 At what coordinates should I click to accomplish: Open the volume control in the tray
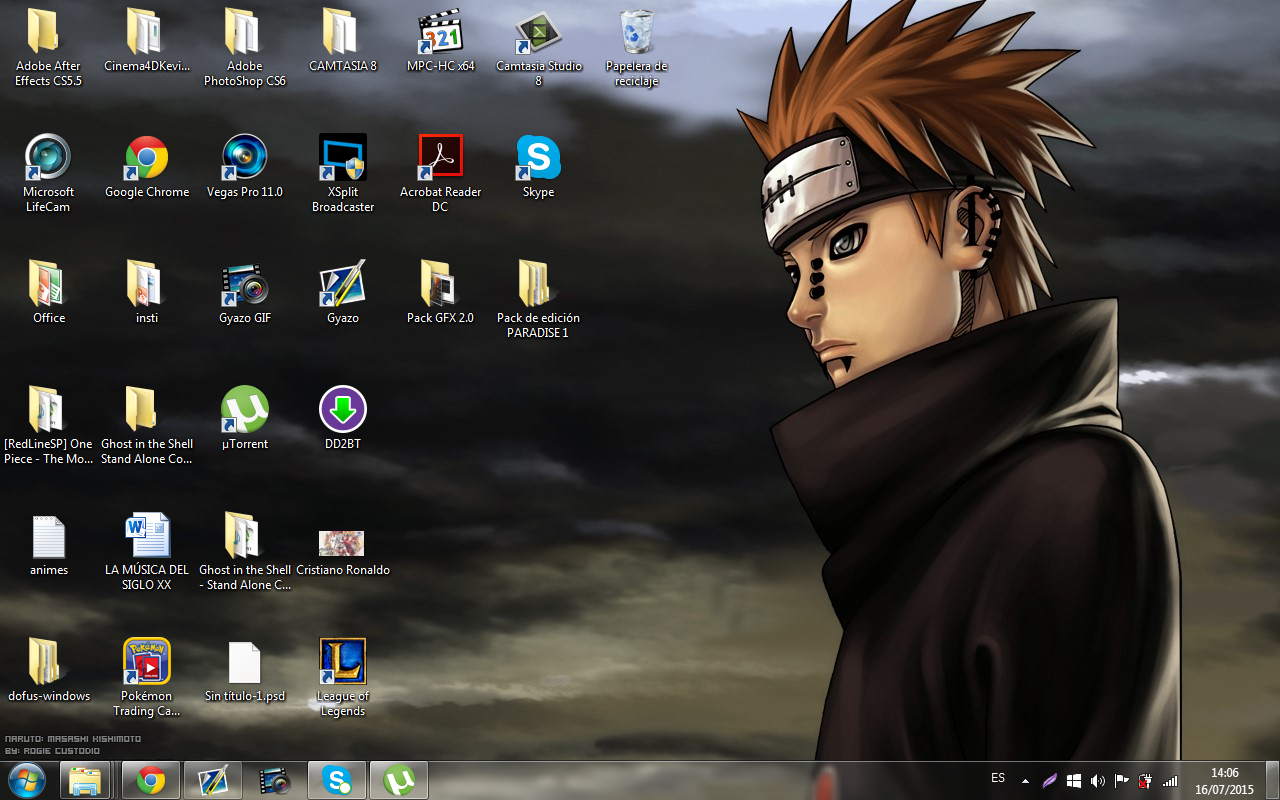tap(1098, 780)
